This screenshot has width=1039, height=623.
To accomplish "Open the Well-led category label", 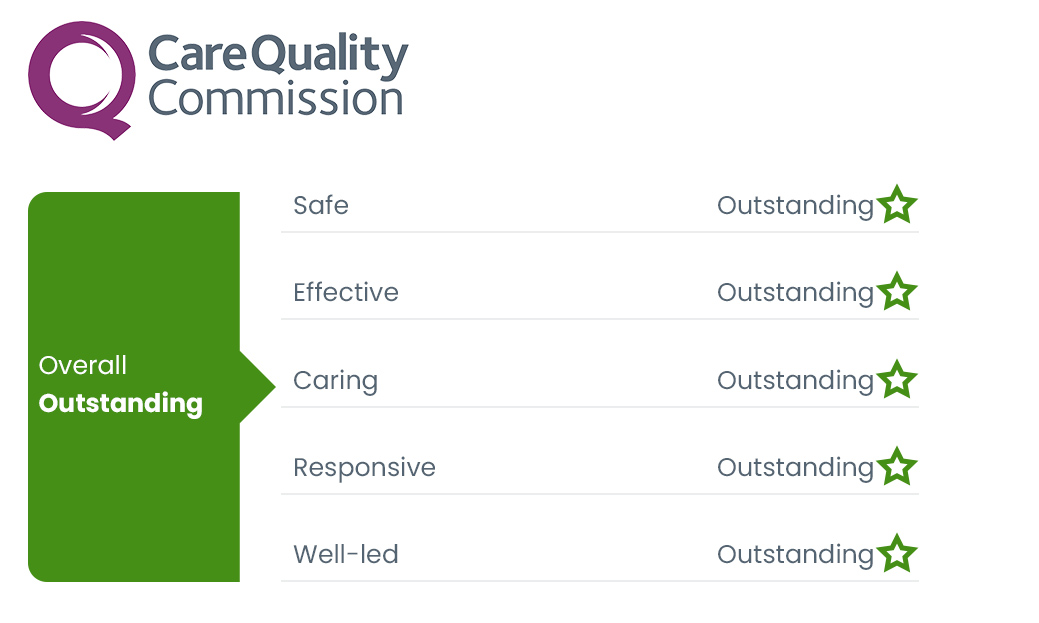I will (346, 555).
